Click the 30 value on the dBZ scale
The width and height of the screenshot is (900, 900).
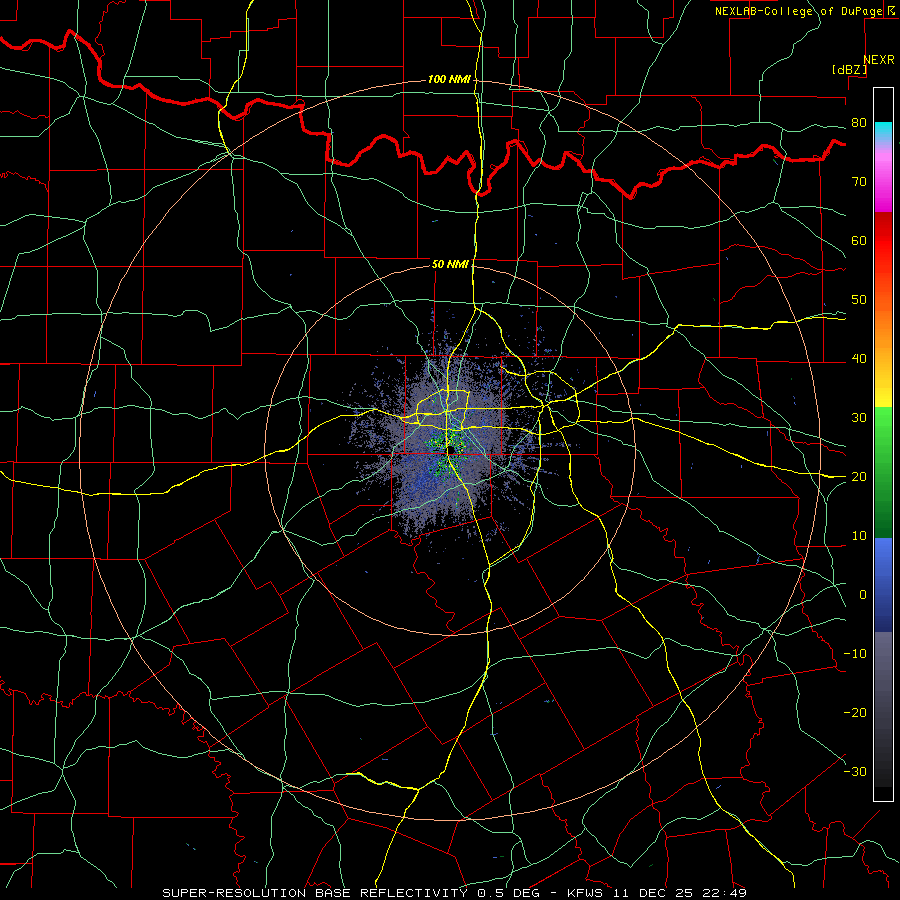[859, 418]
